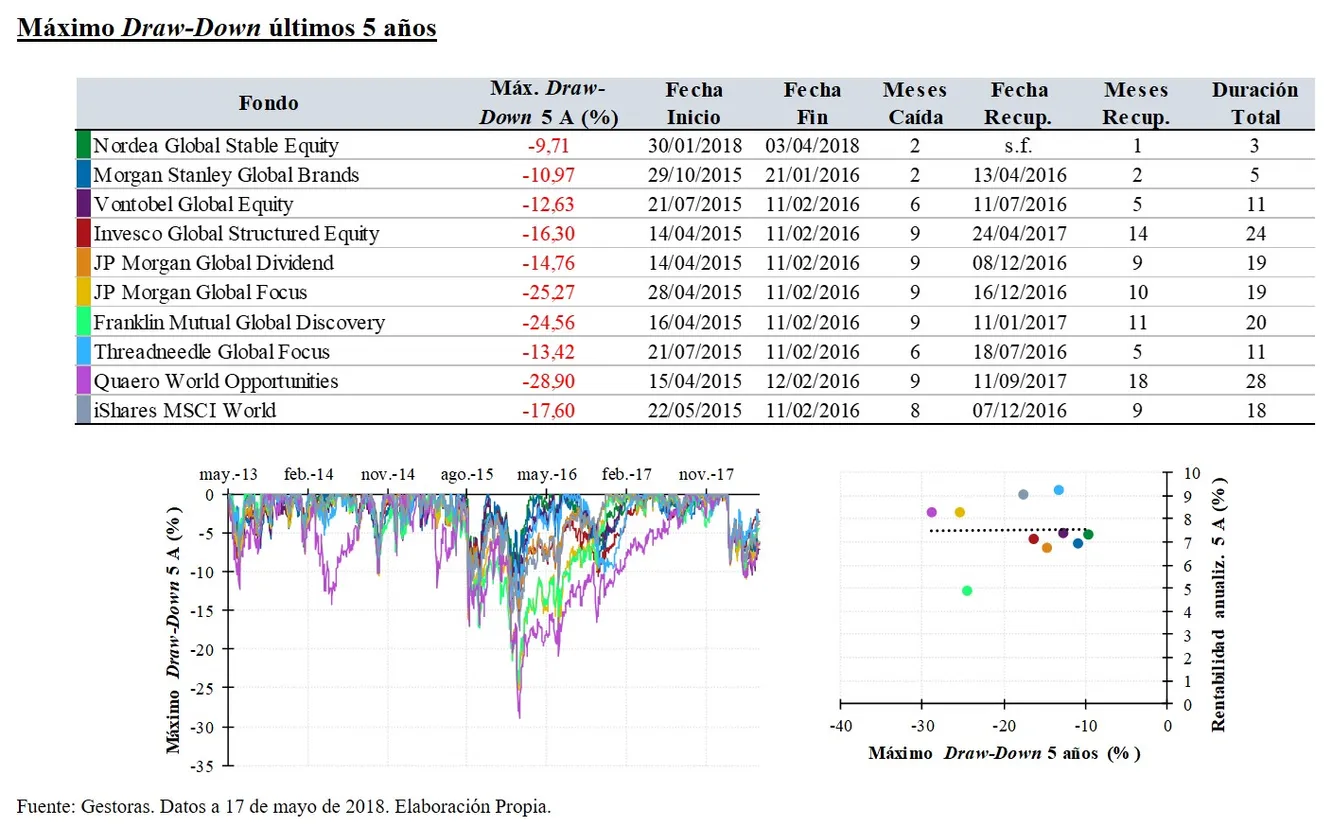Select the 'Fondo' column header
This screenshot has height=830, width=1332.
pos(268,103)
